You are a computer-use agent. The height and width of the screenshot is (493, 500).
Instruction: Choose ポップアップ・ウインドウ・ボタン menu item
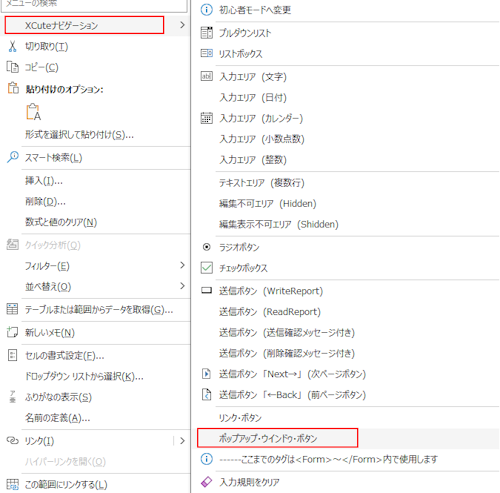tap(277, 438)
